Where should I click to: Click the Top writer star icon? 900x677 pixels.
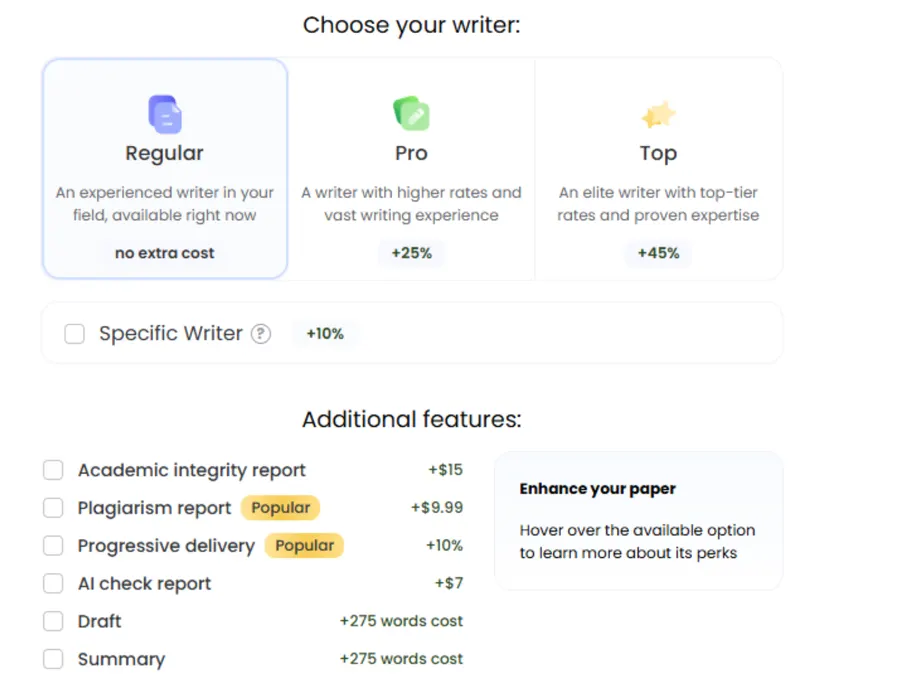coord(658,115)
